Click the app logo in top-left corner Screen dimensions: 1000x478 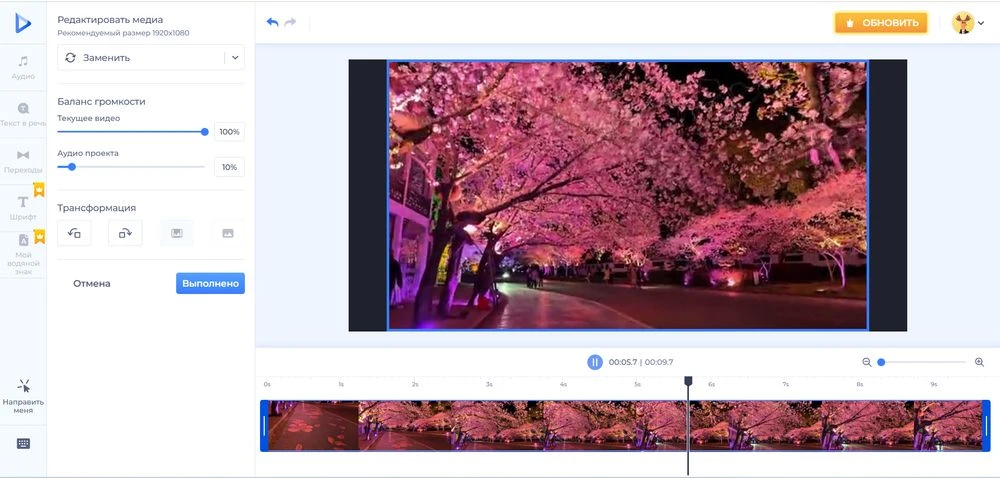pos(23,23)
